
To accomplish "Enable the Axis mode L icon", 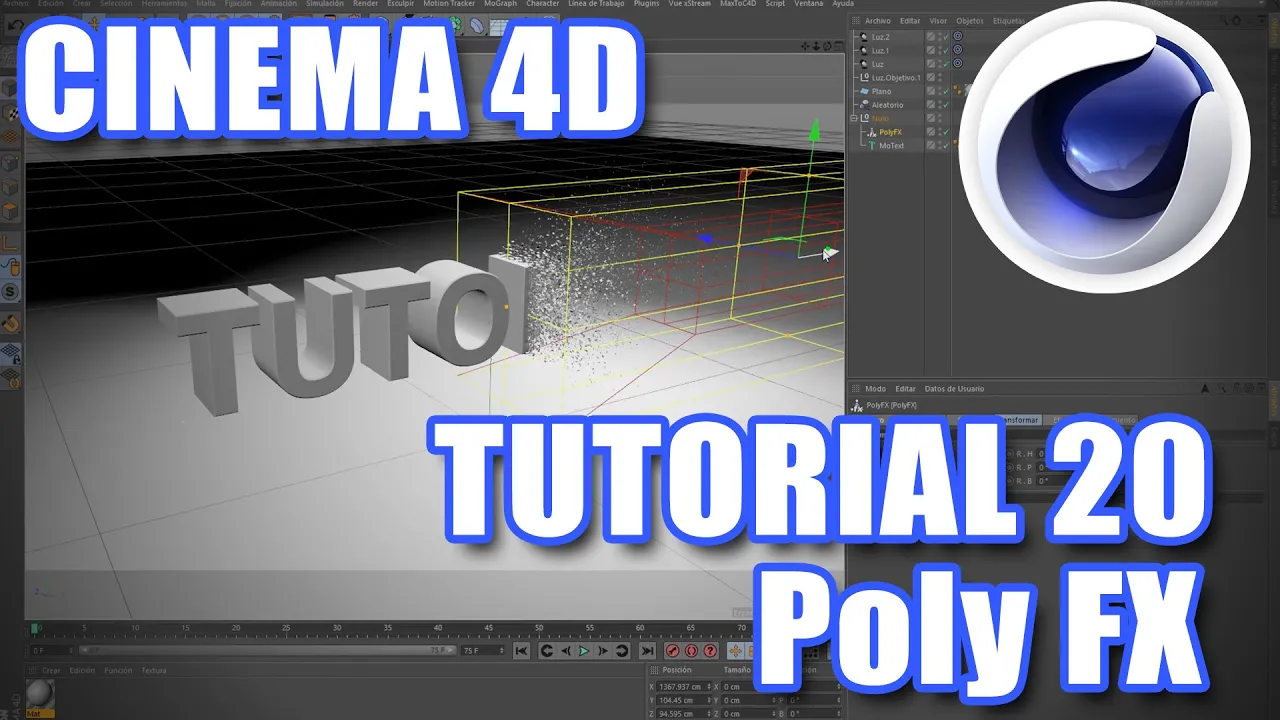I will 10,242.
